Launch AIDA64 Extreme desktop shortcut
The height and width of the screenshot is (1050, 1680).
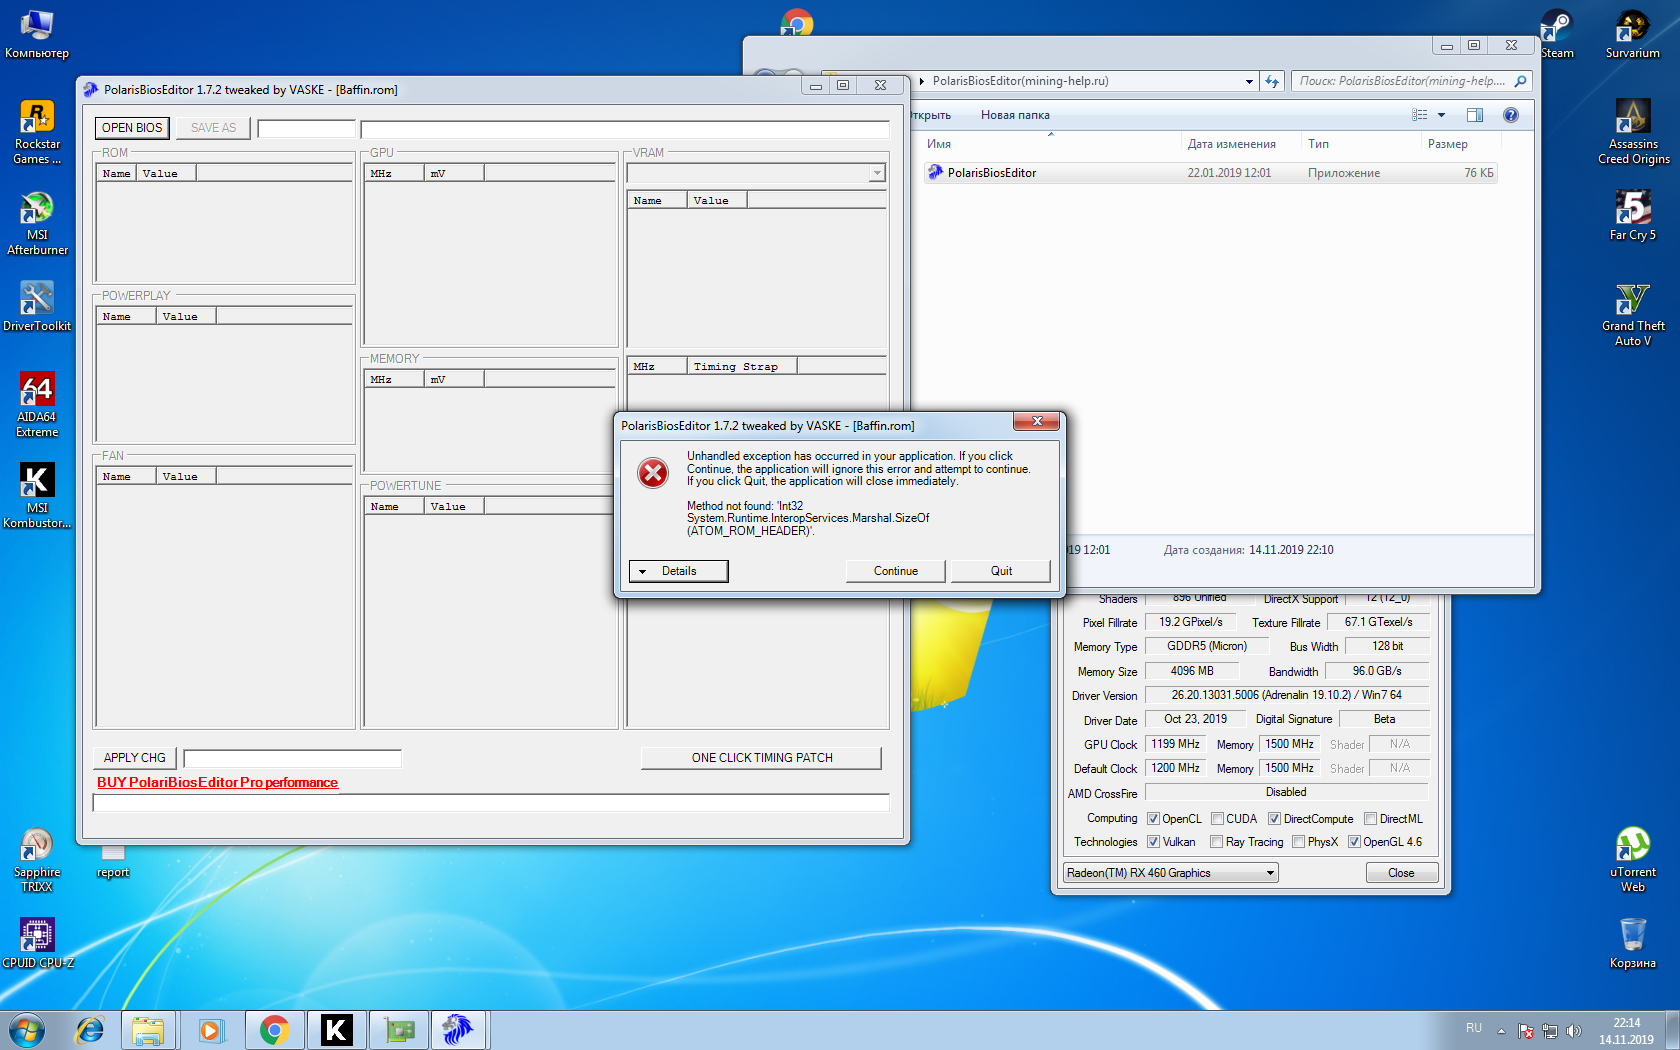point(37,405)
